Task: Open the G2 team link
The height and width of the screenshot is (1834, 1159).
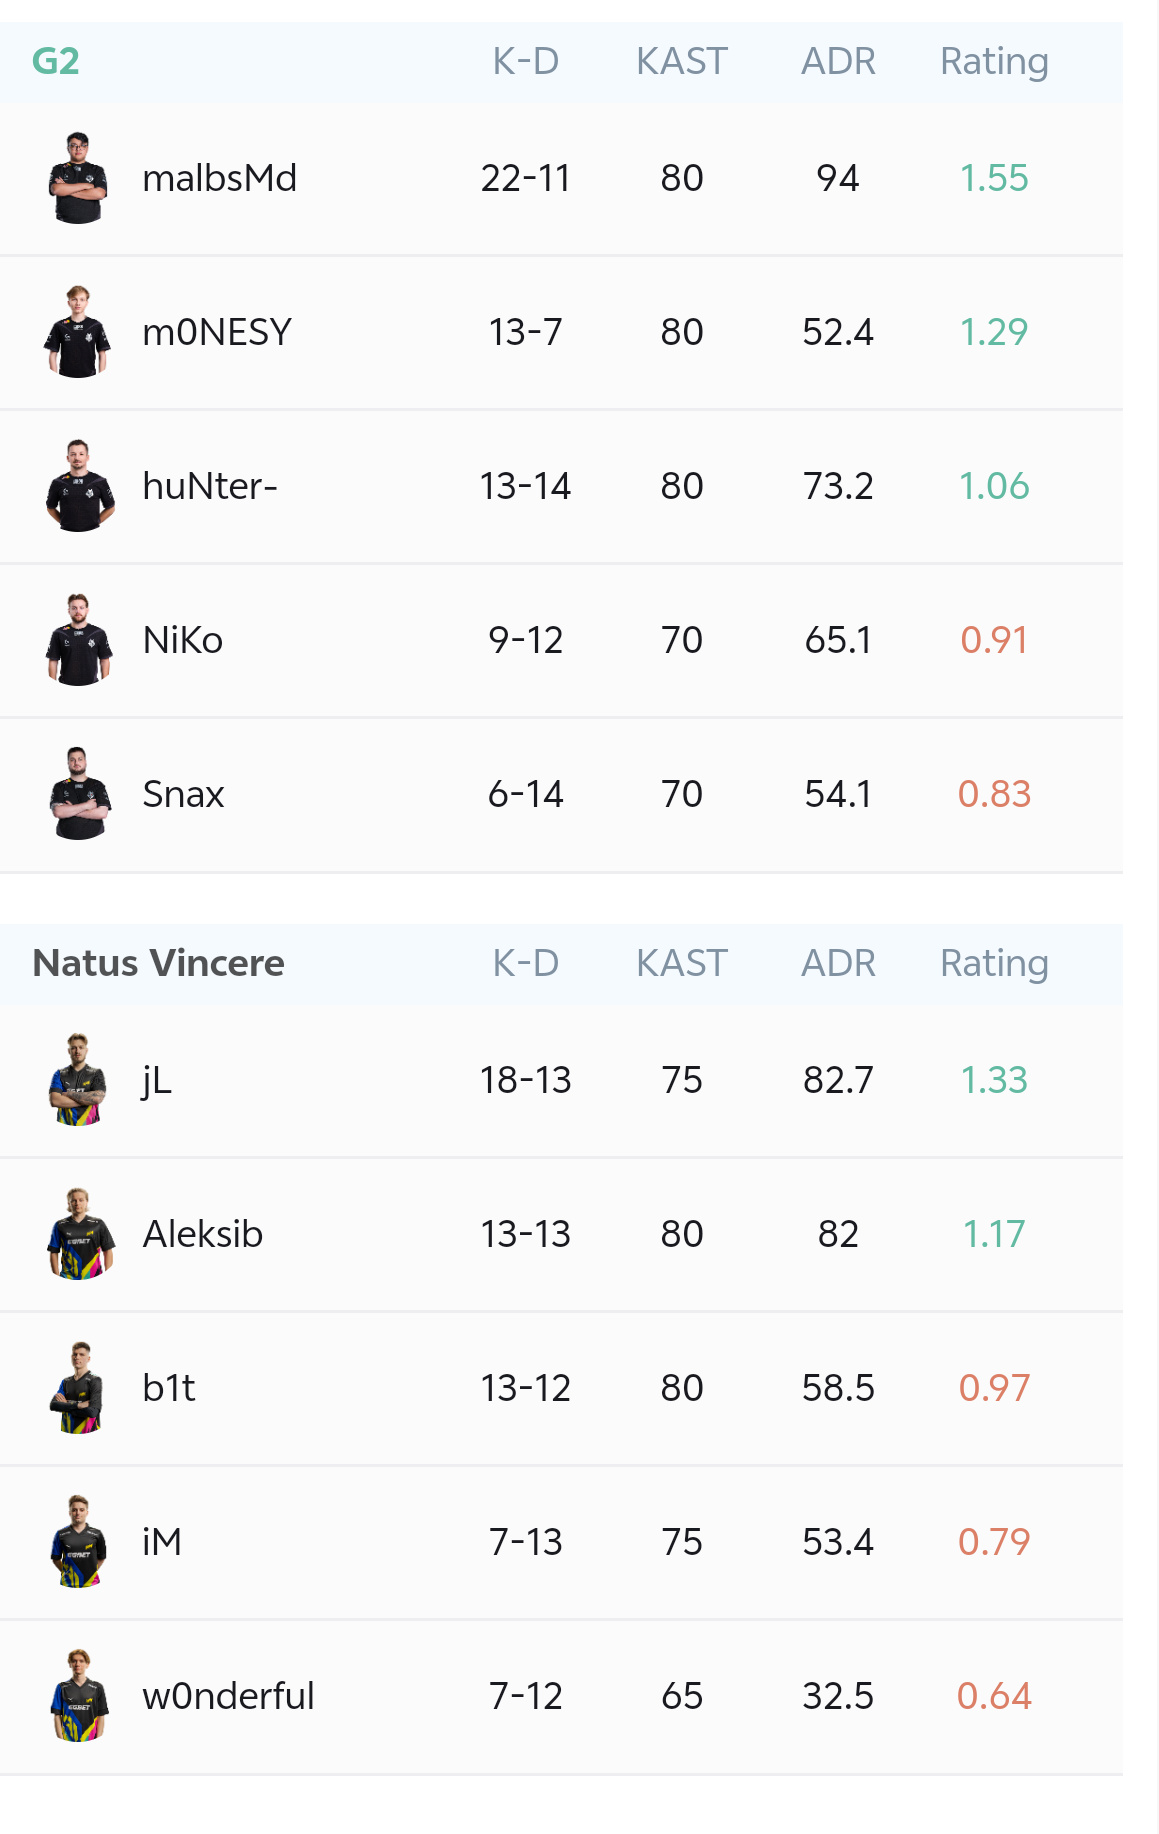Action: [x=56, y=62]
